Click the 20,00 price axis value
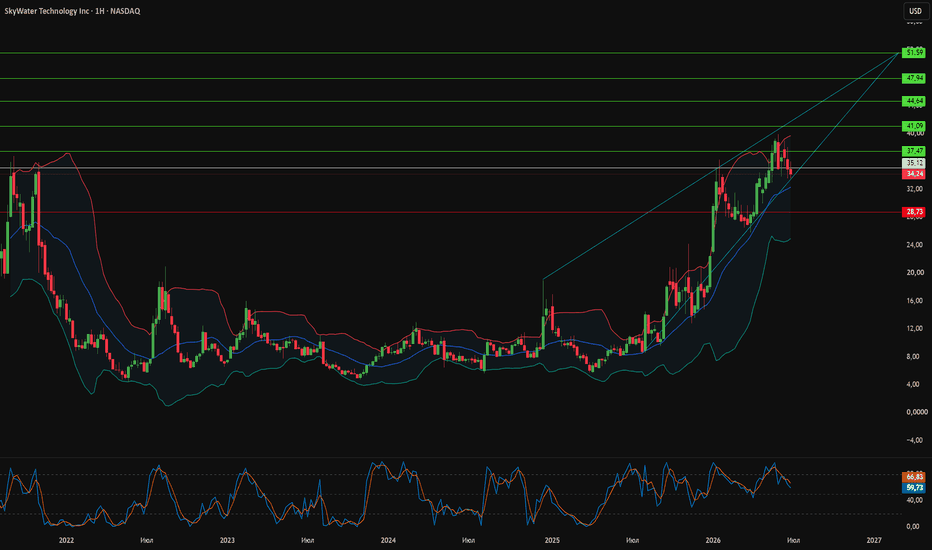This screenshot has width=932, height=550. point(914,272)
